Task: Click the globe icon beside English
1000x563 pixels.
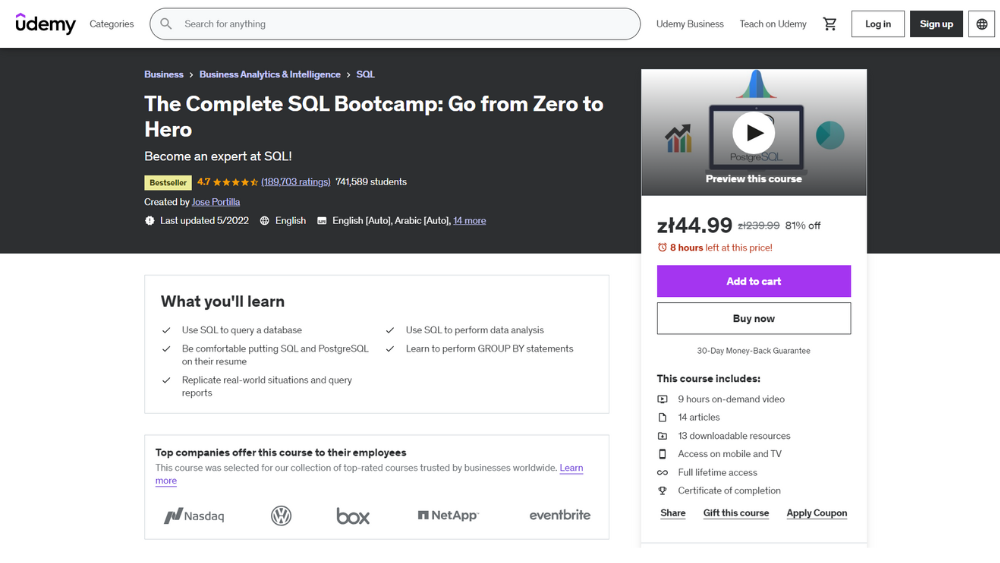Action: point(265,221)
